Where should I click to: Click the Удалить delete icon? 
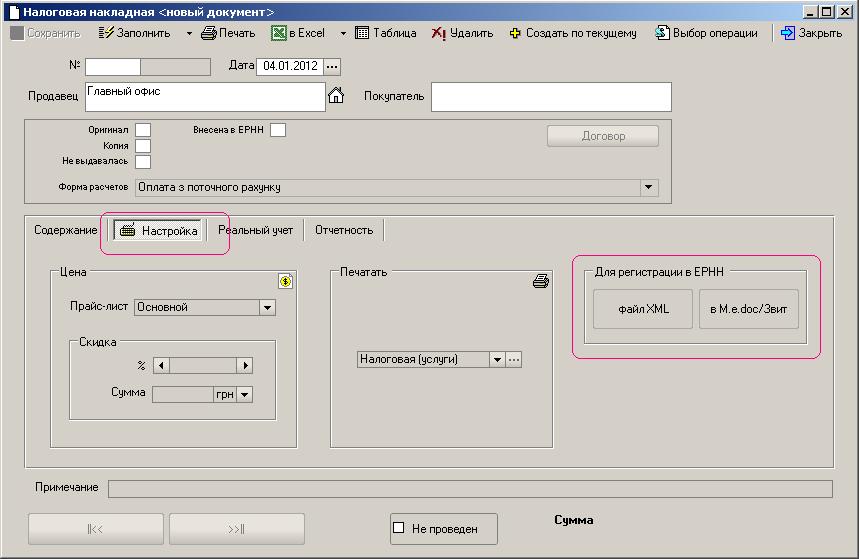point(439,33)
